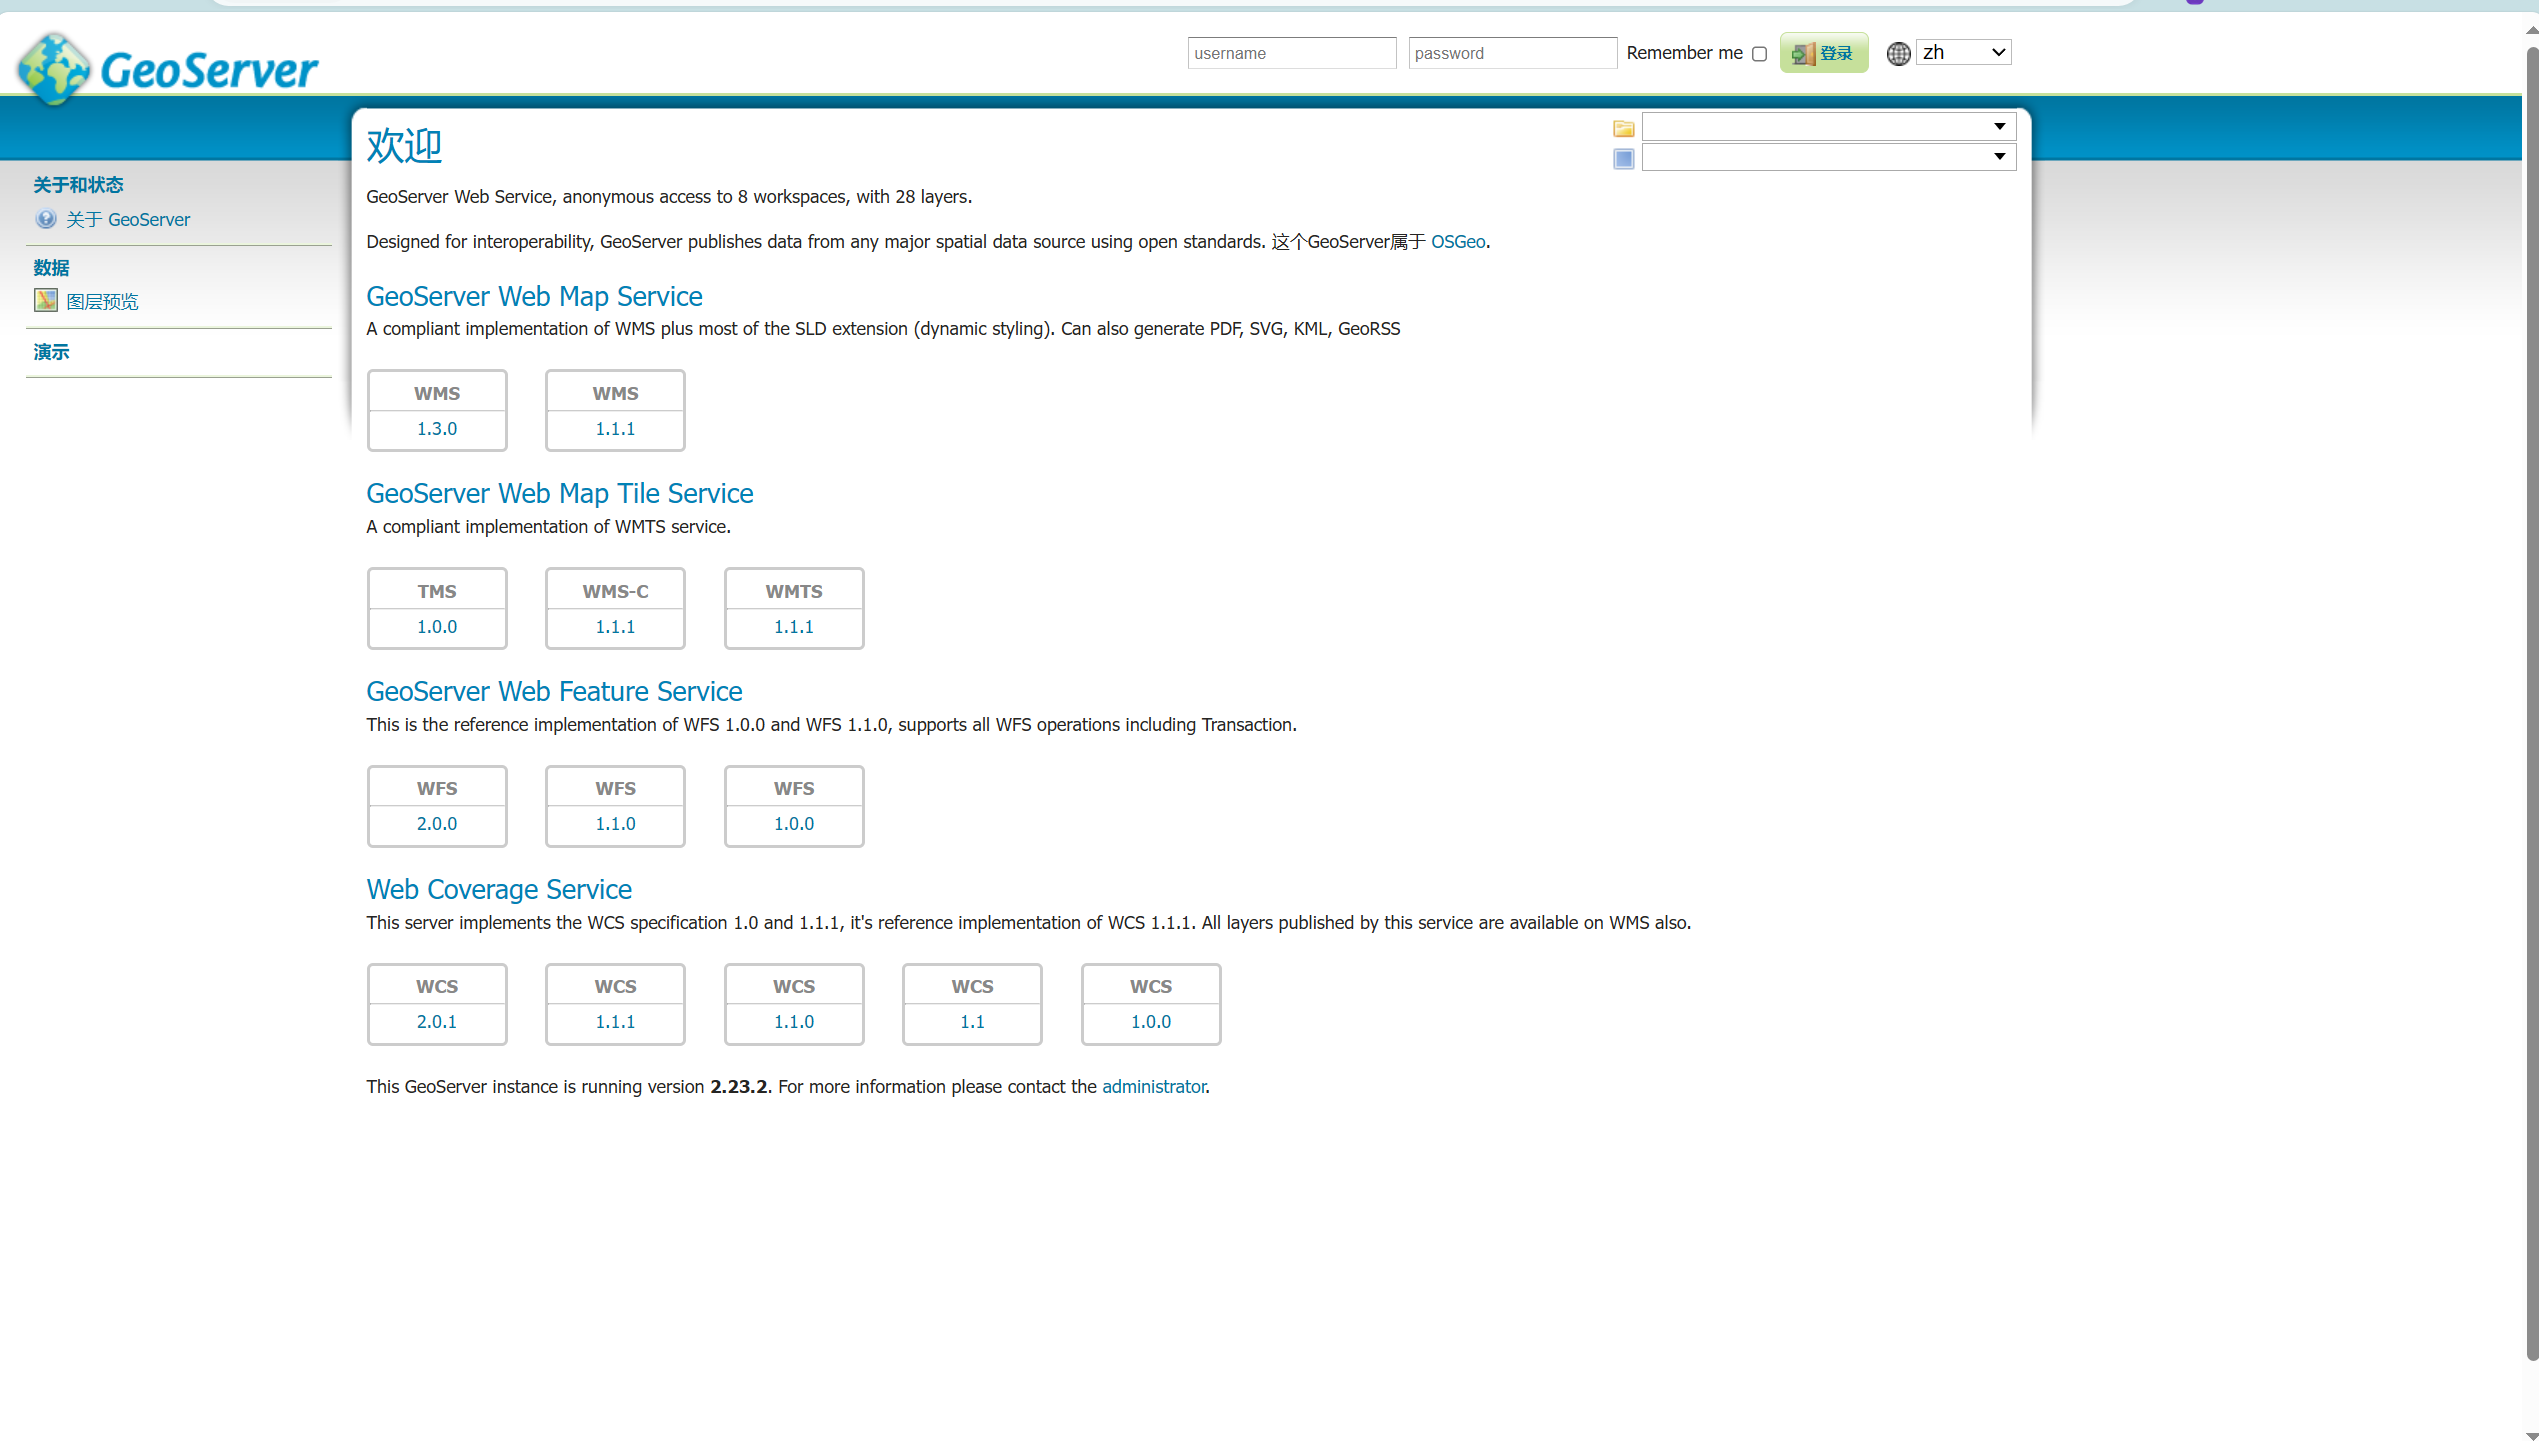Open WCS 1.1 capabilities link
The image size is (2539, 1441).
point(972,1022)
